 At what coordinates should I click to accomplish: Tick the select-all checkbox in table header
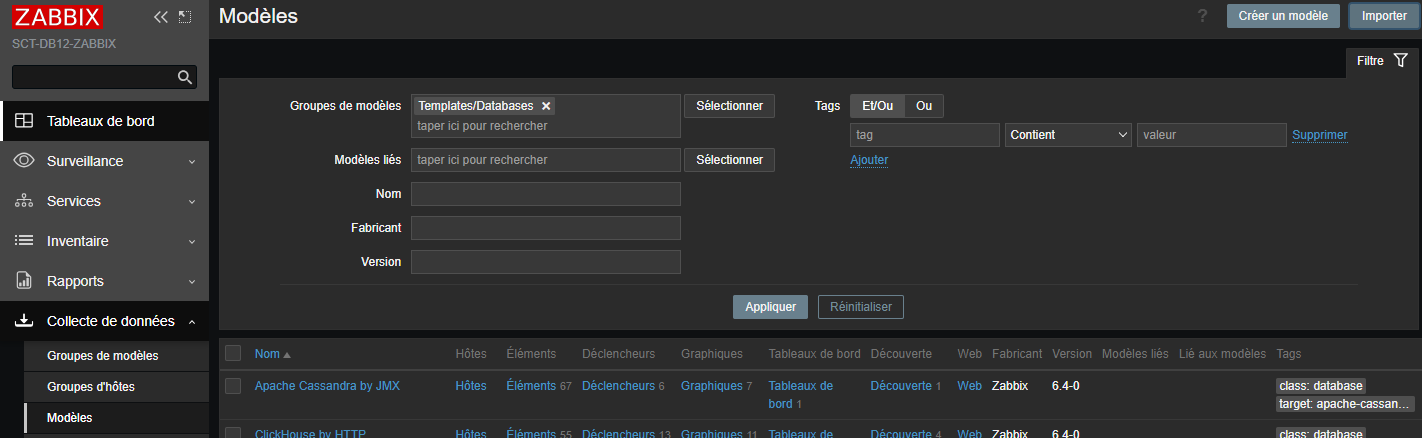tap(233, 353)
